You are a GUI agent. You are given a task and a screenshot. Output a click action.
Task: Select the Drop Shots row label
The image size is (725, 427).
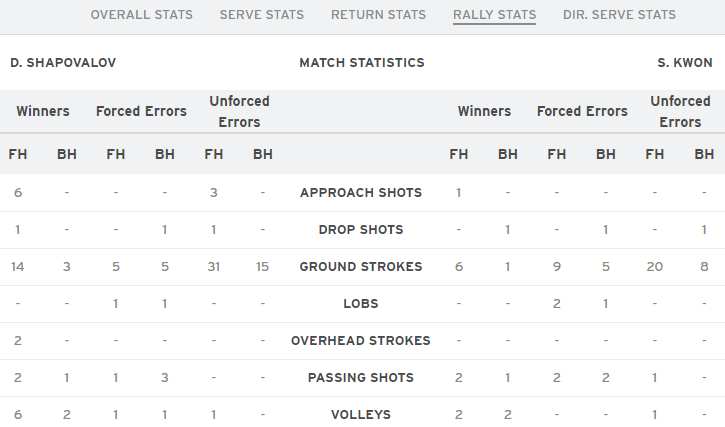[361, 229]
